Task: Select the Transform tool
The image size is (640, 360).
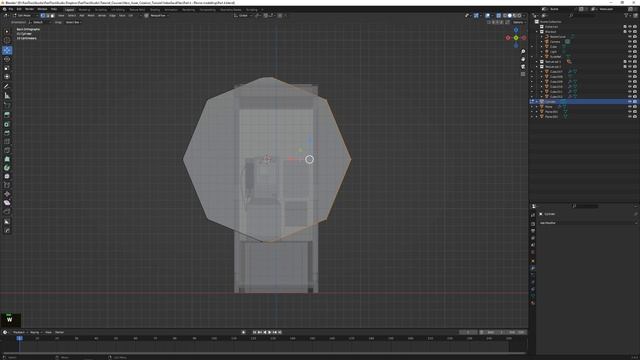Action: point(7,77)
